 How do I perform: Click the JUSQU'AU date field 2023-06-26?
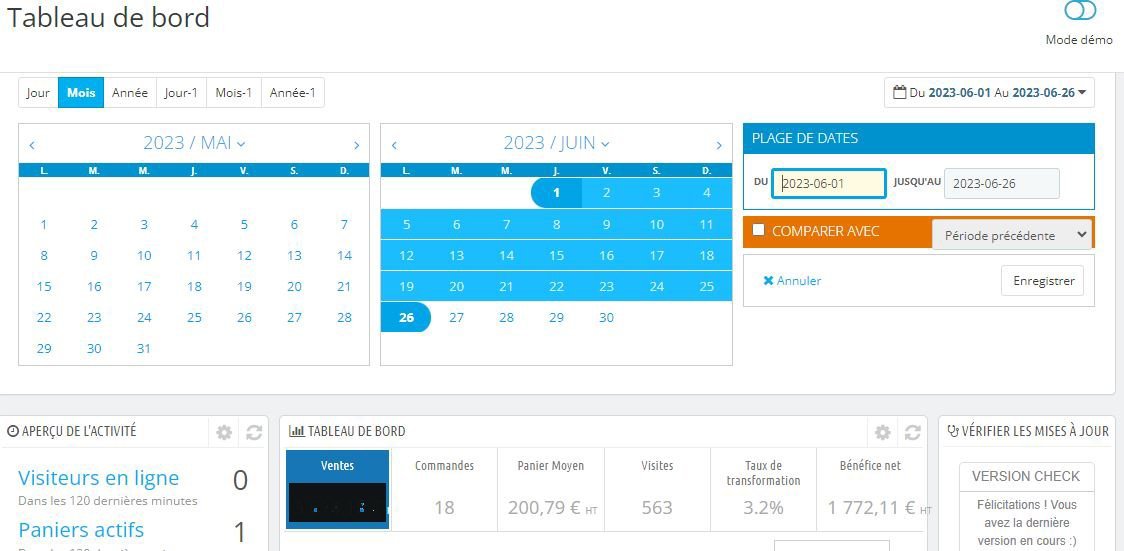click(1001, 183)
